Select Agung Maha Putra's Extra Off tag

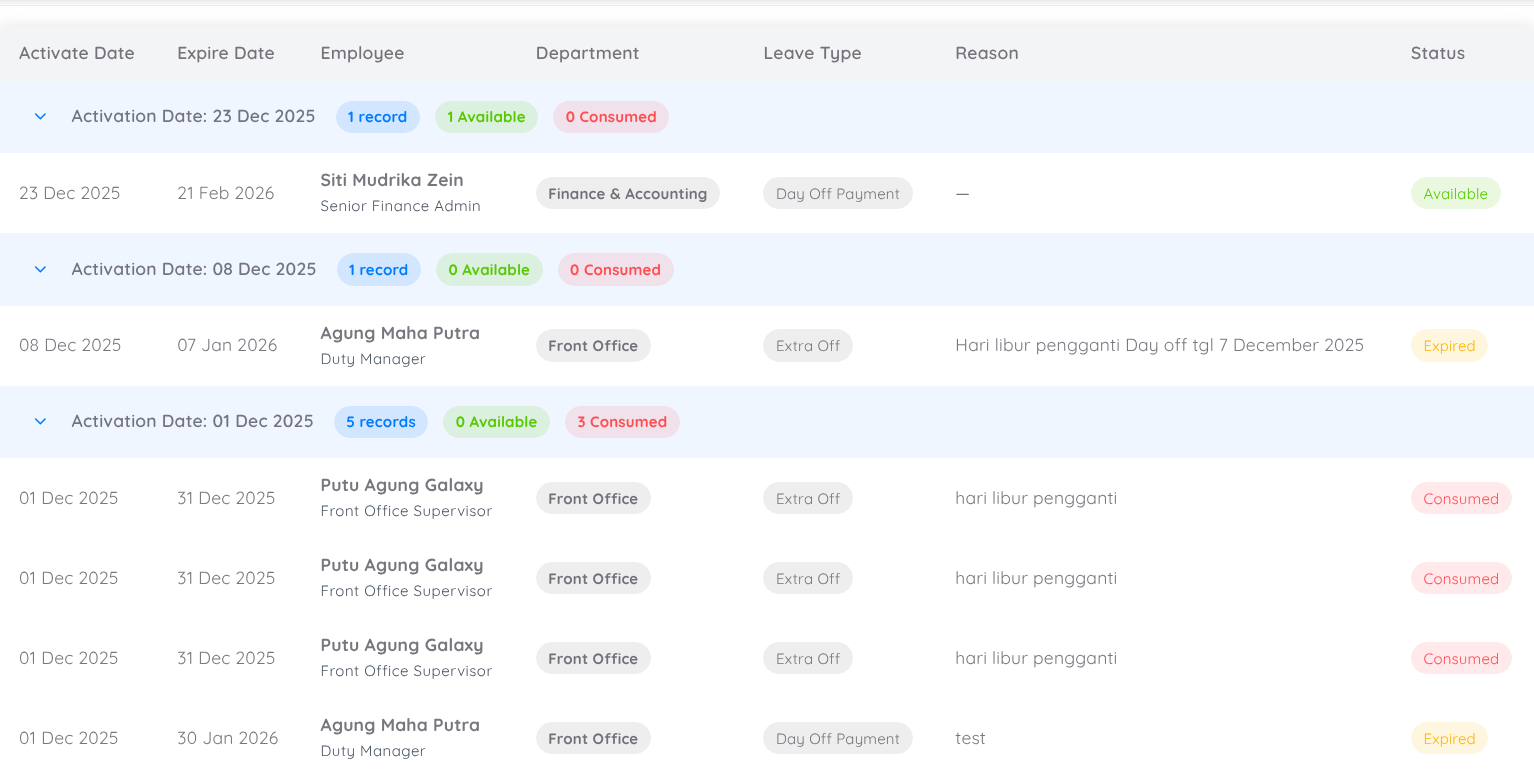click(x=807, y=346)
